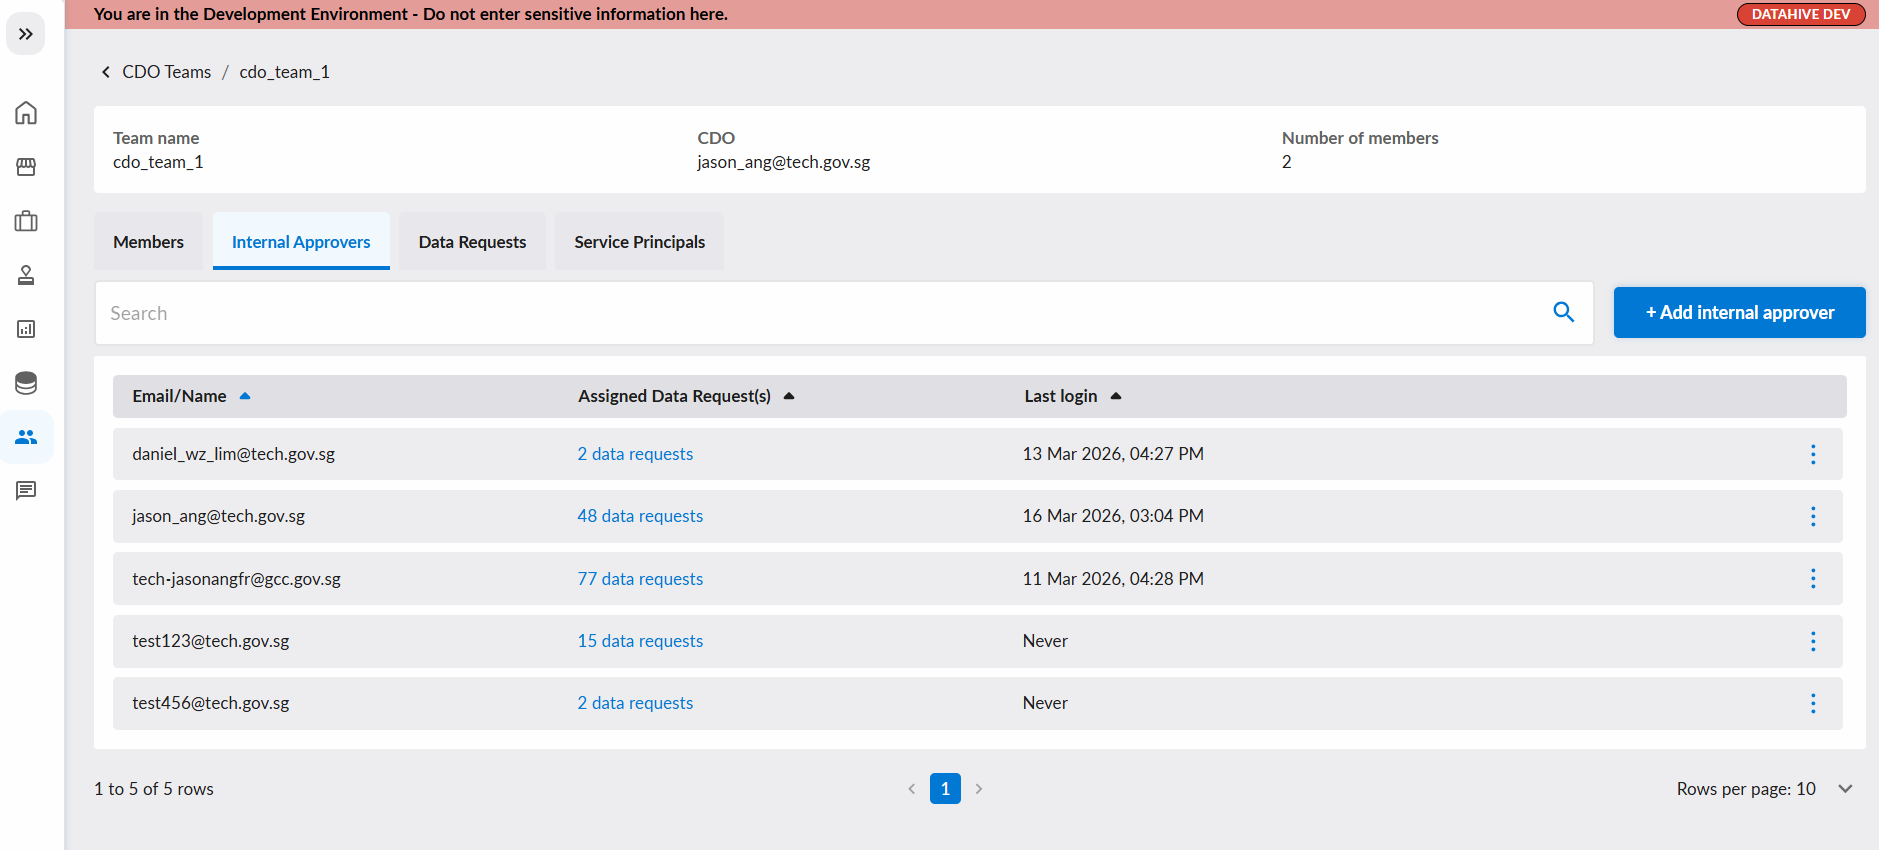The width and height of the screenshot is (1879, 850).
Task: Select page 1 in pagination
Action: [x=945, y=789]
